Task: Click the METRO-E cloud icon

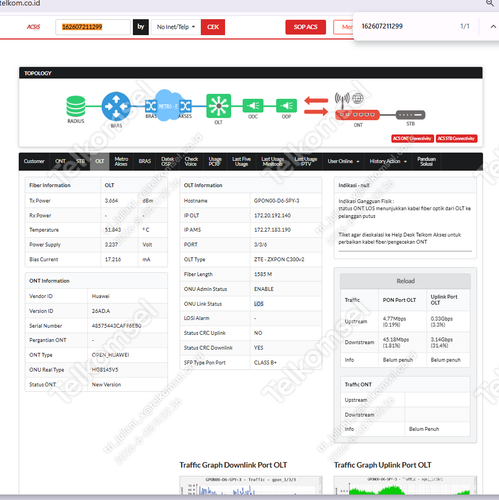Action: (x=168, y=106)
